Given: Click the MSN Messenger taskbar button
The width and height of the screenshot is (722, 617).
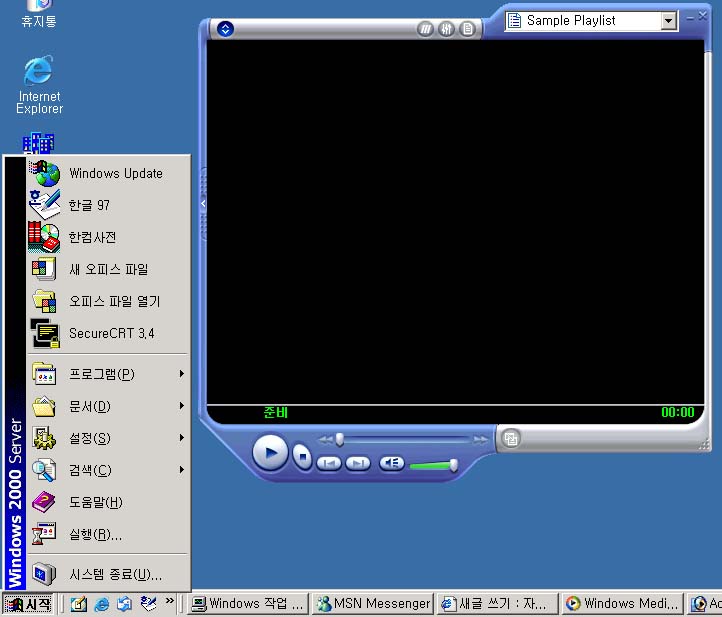Looking at the screenshot, I should (x=373, y=603).
